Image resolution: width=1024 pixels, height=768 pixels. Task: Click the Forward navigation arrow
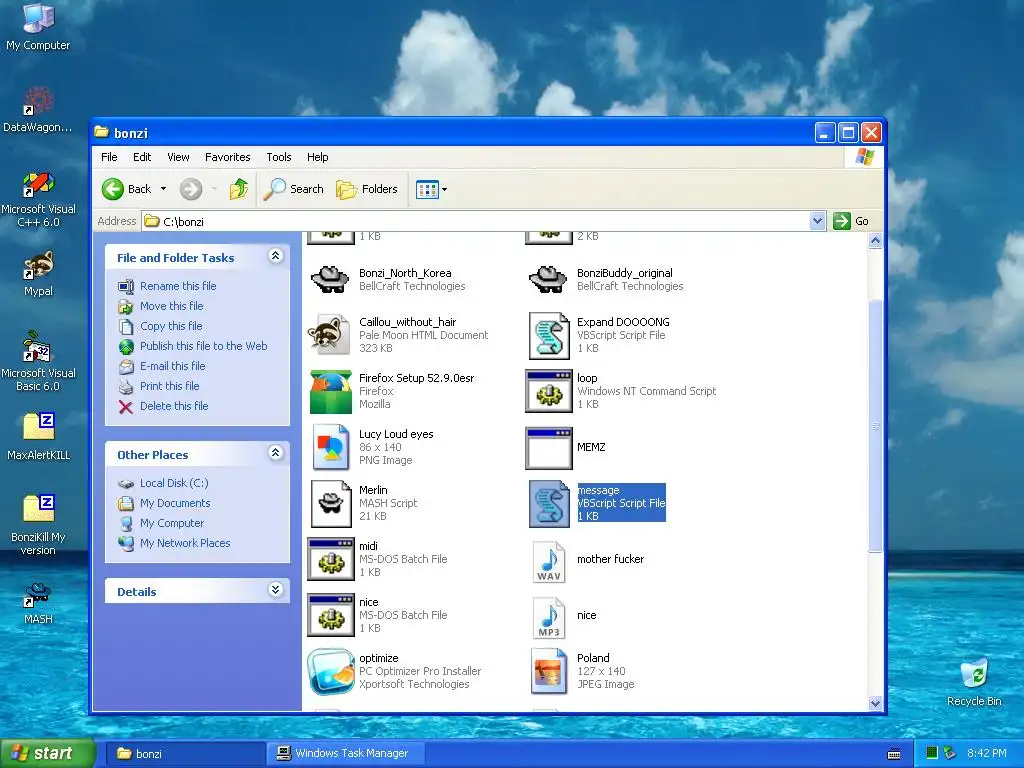tap(191, 189)
